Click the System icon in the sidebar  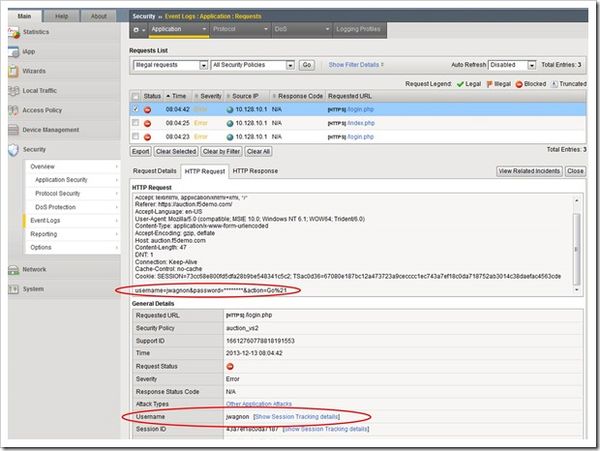(x=12, y=289)
